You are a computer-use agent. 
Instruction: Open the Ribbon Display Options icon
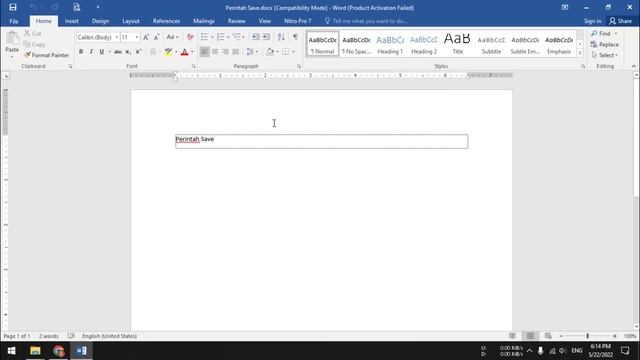pyautogui.click(x=565, y=7)
